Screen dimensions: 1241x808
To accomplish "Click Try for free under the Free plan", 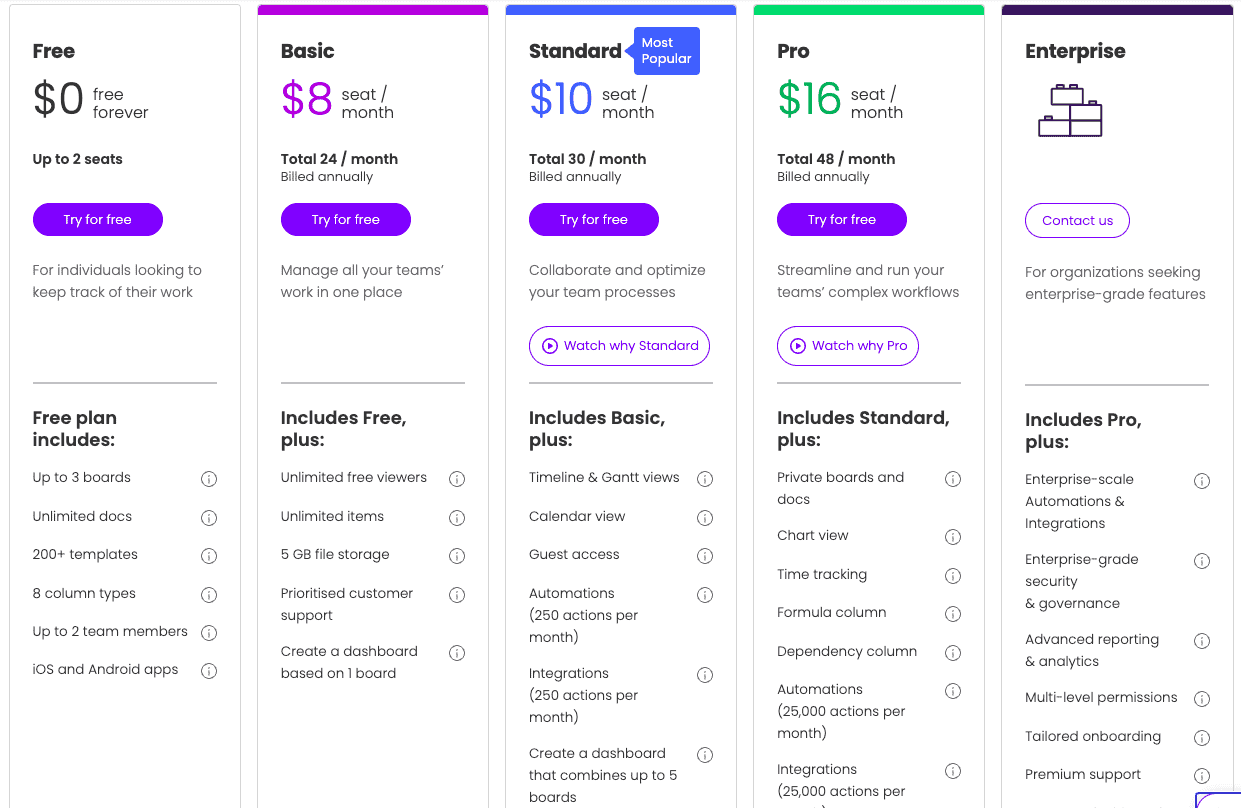I will point(97,219).
